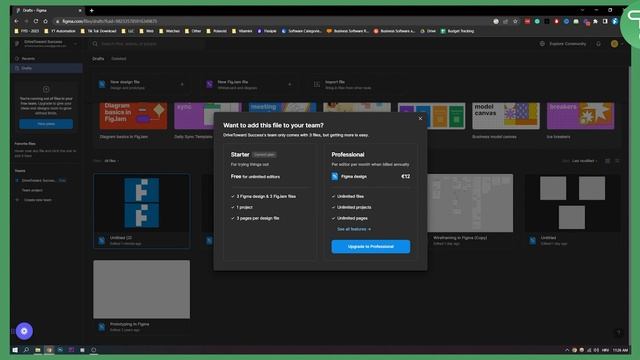Viewport: 640px width, 360px height.
Task: Open File Explorer from the taskbar
Action: coord(38,350)
